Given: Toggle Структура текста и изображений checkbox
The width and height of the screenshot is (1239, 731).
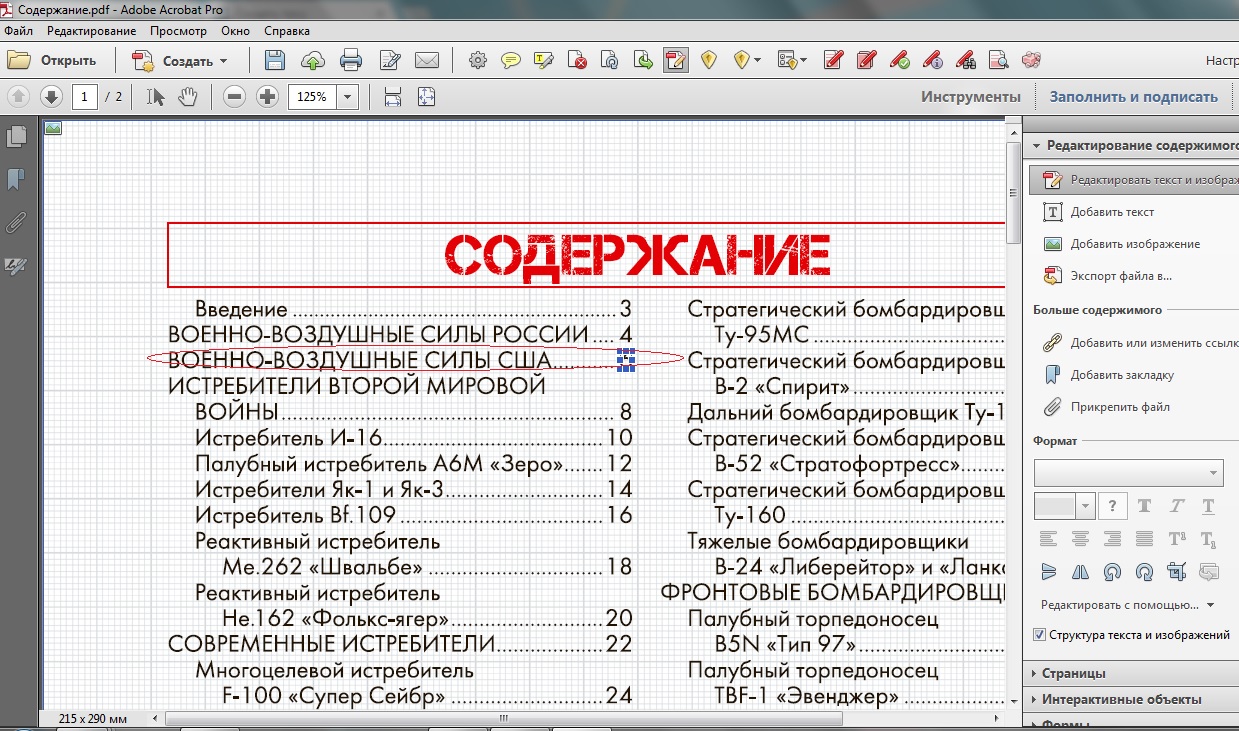Looking at the screenshot, I should (x=1039, y=635).
